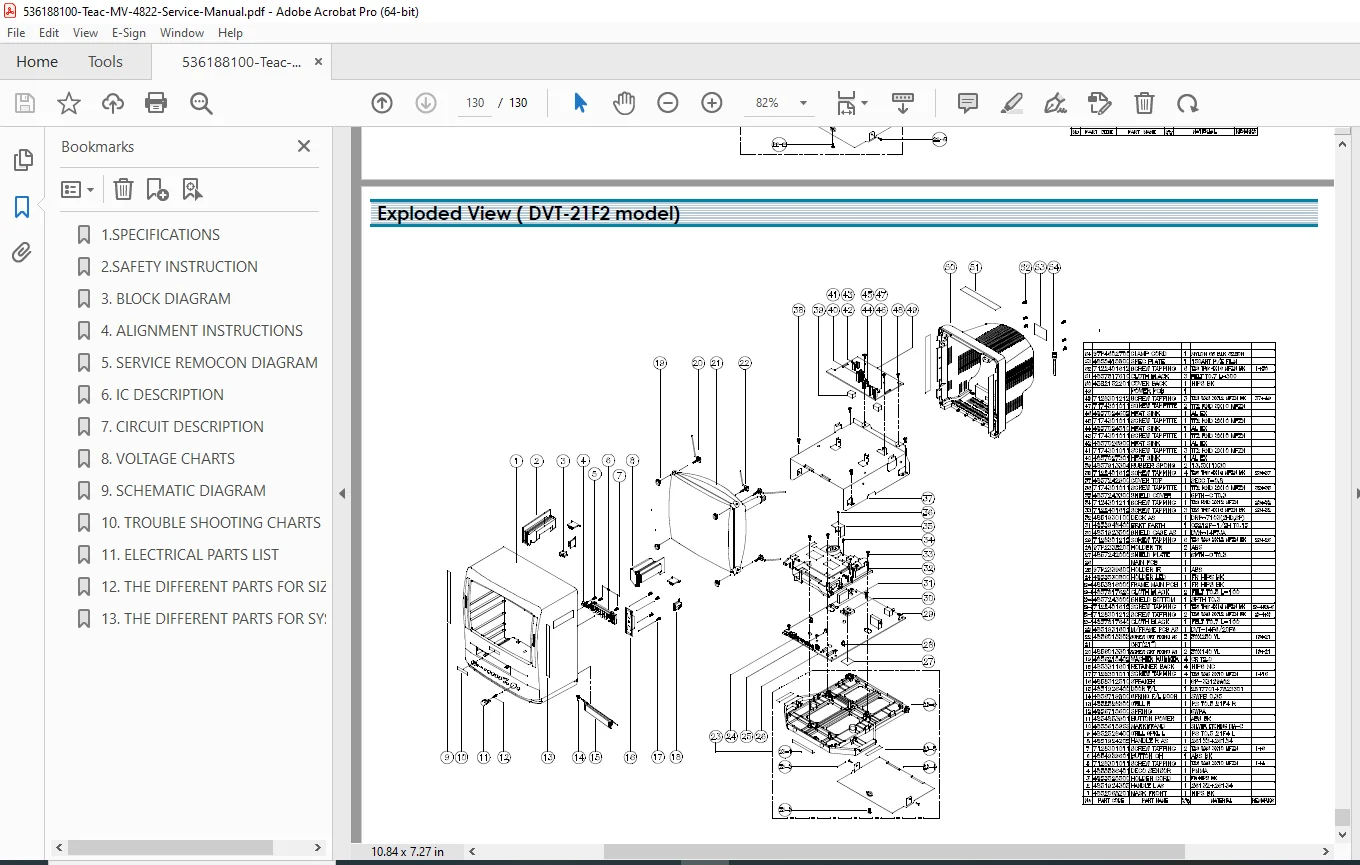
Task: Activate the Hand pan tool
Action: (624, 103)
